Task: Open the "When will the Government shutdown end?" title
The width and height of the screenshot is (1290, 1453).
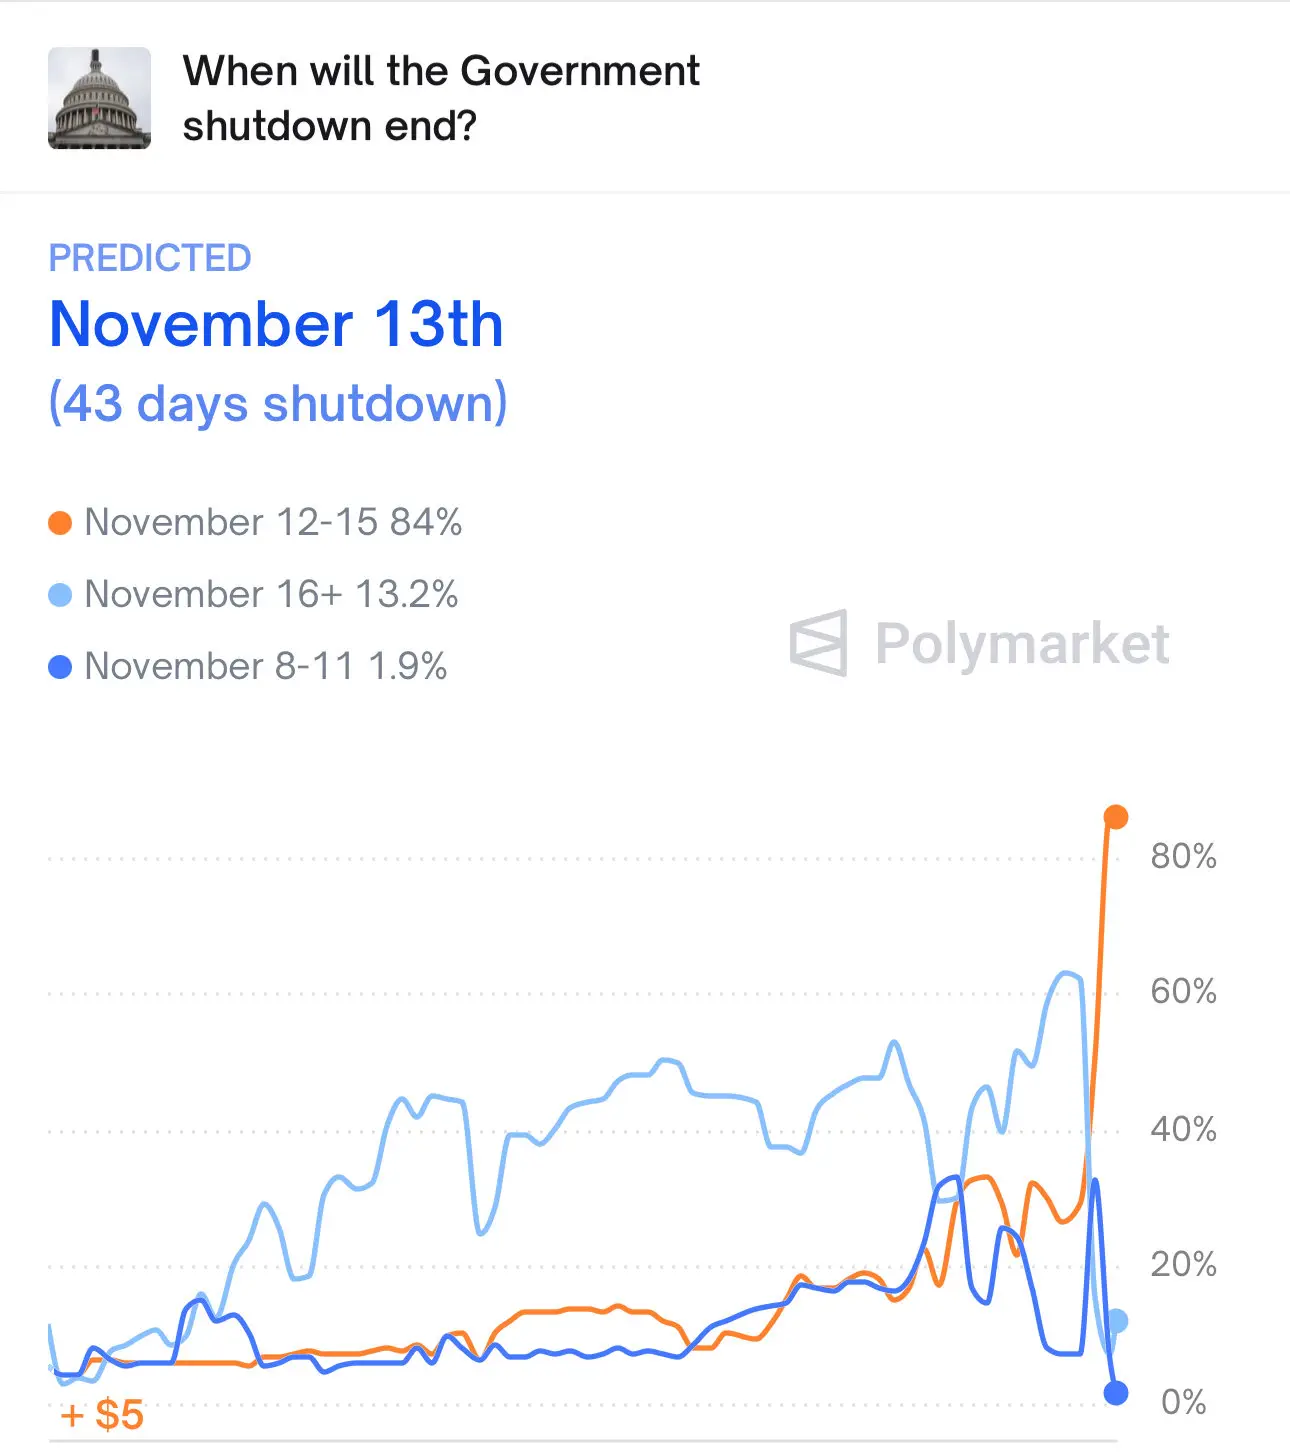Action: 441,98
